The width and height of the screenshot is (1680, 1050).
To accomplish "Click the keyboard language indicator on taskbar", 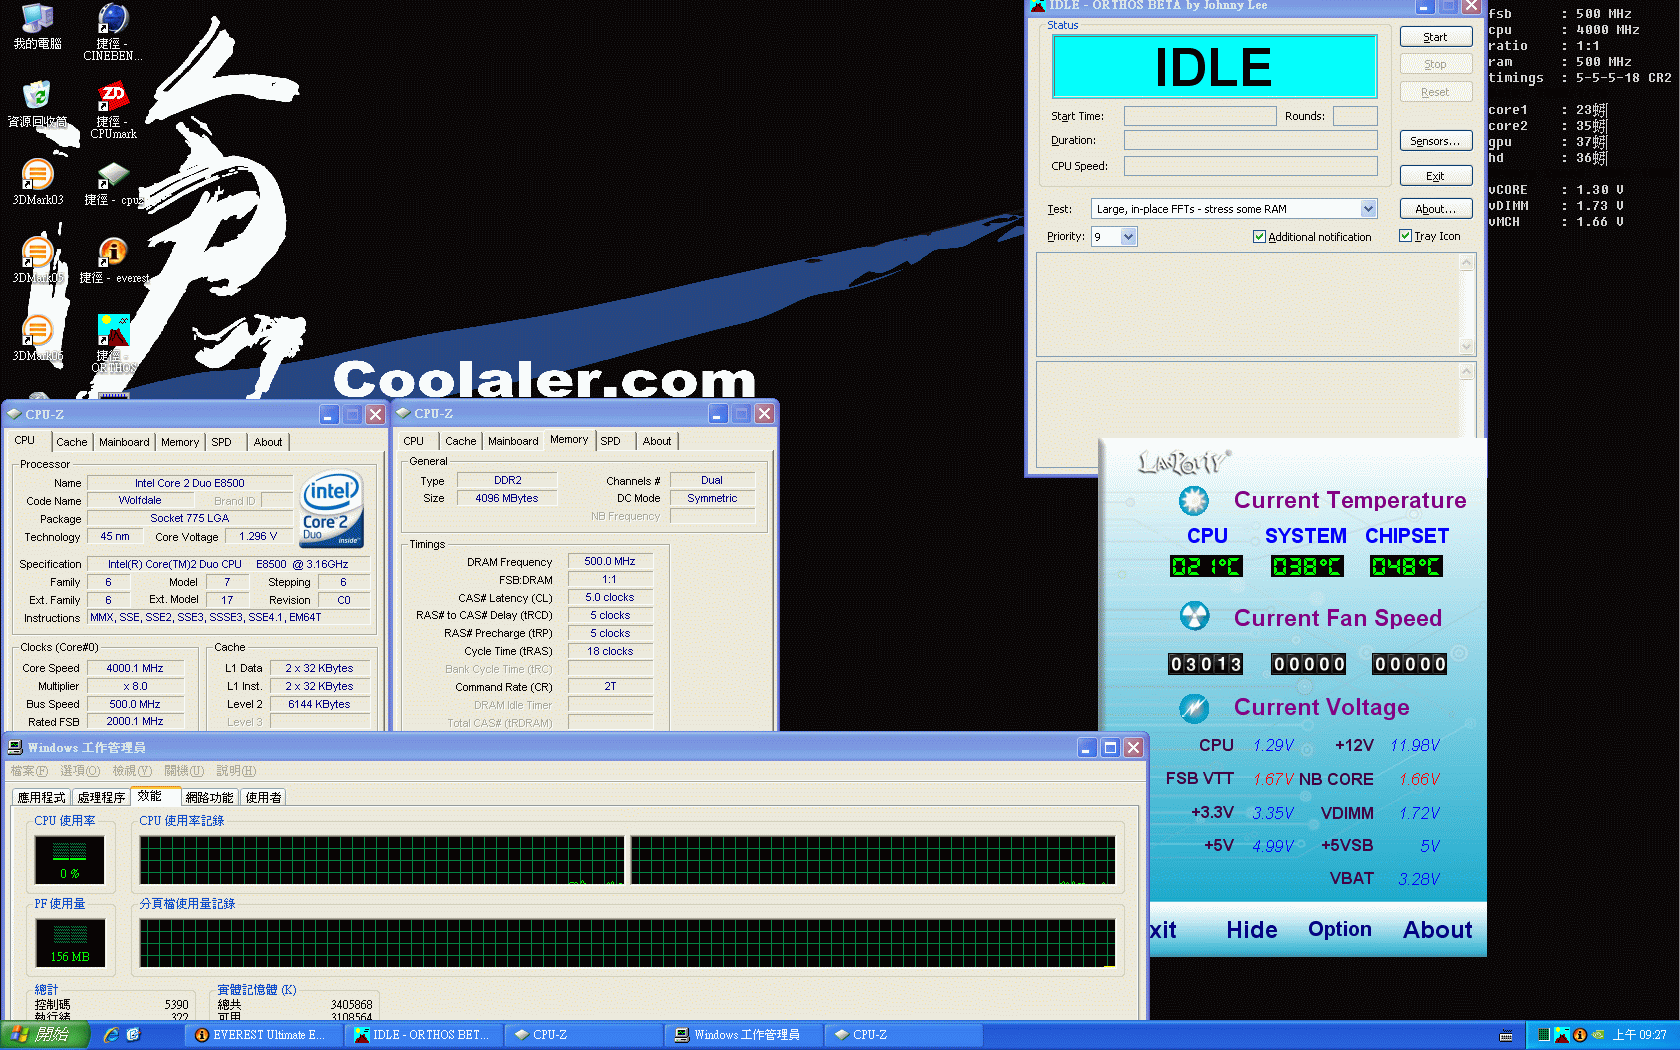I will pyautogui.click(x=1506, y=1036).
